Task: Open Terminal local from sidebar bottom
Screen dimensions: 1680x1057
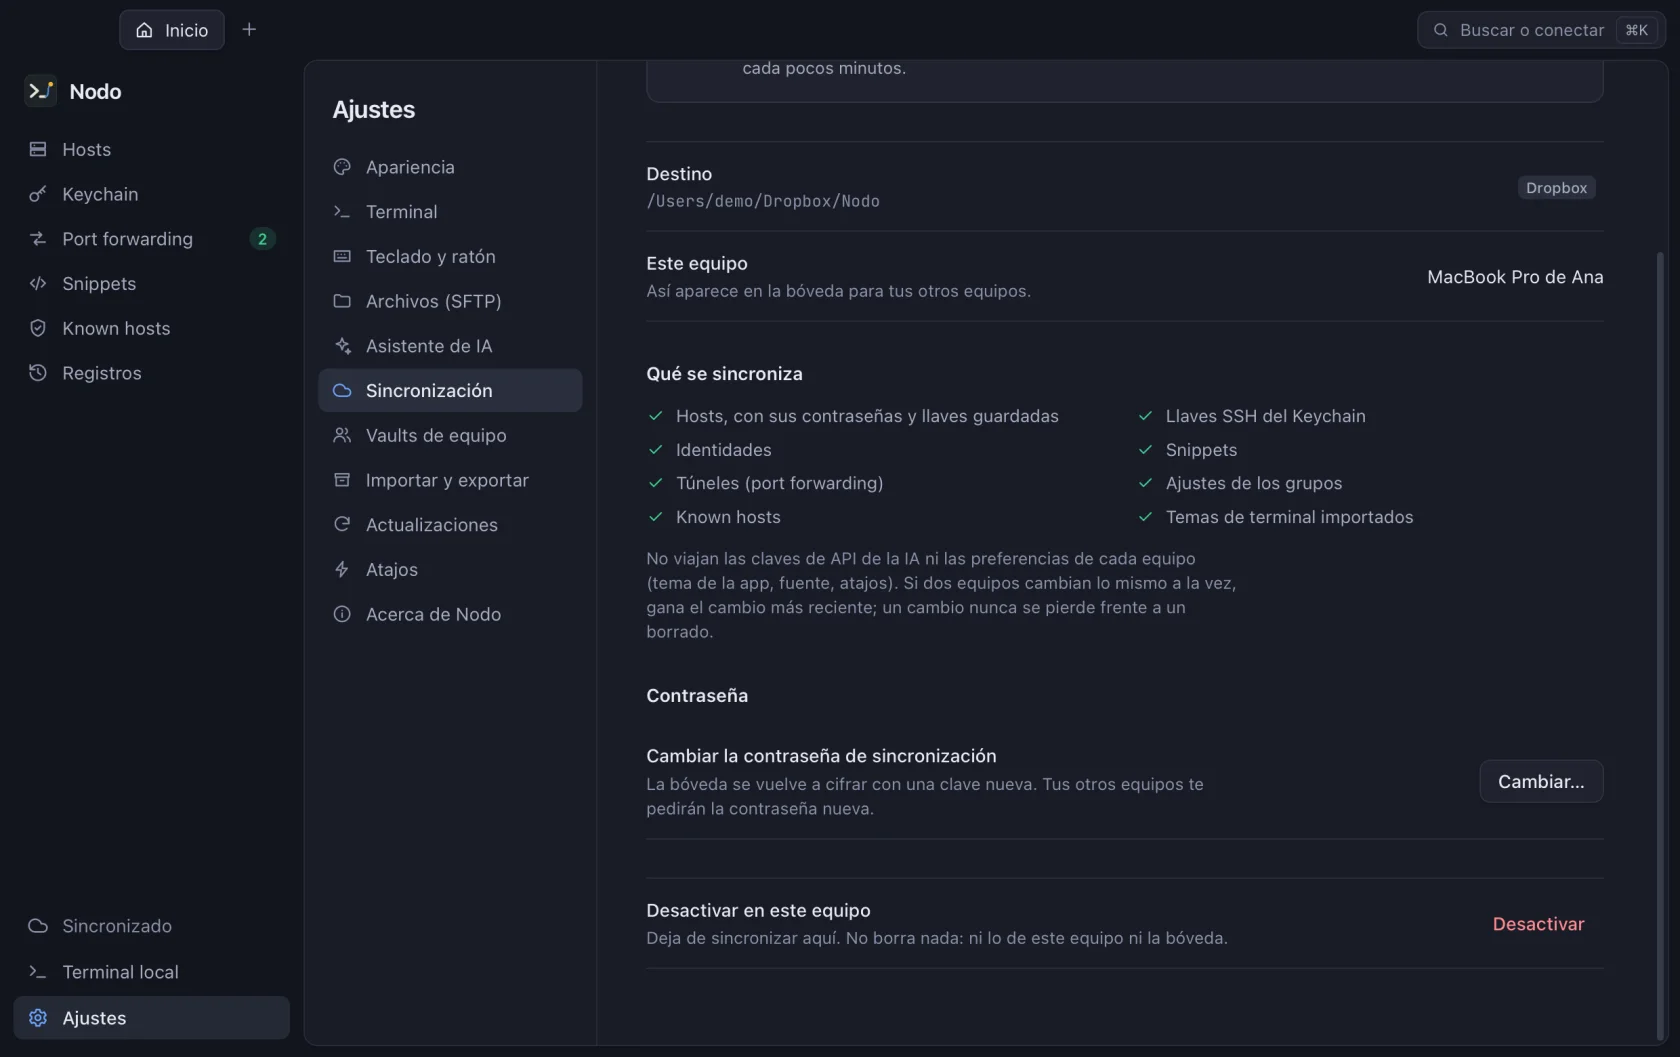Action: click(151, 972)
